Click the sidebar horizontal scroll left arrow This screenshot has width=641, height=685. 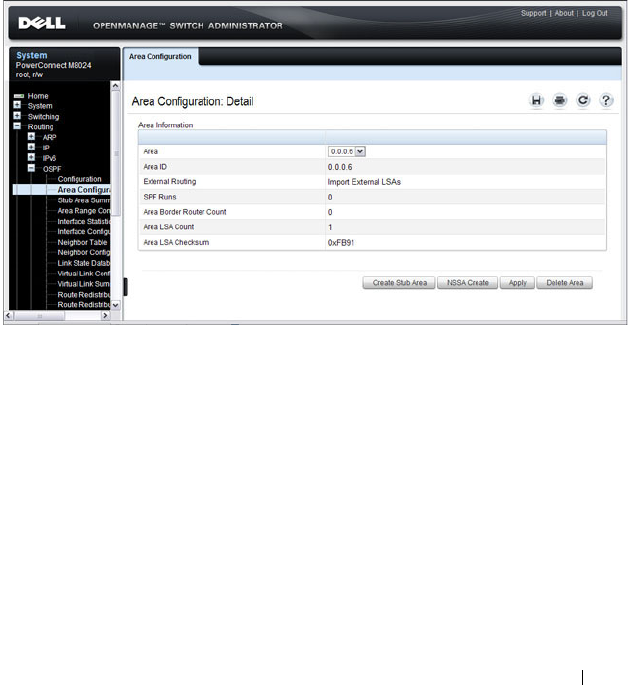coord(8,315)
